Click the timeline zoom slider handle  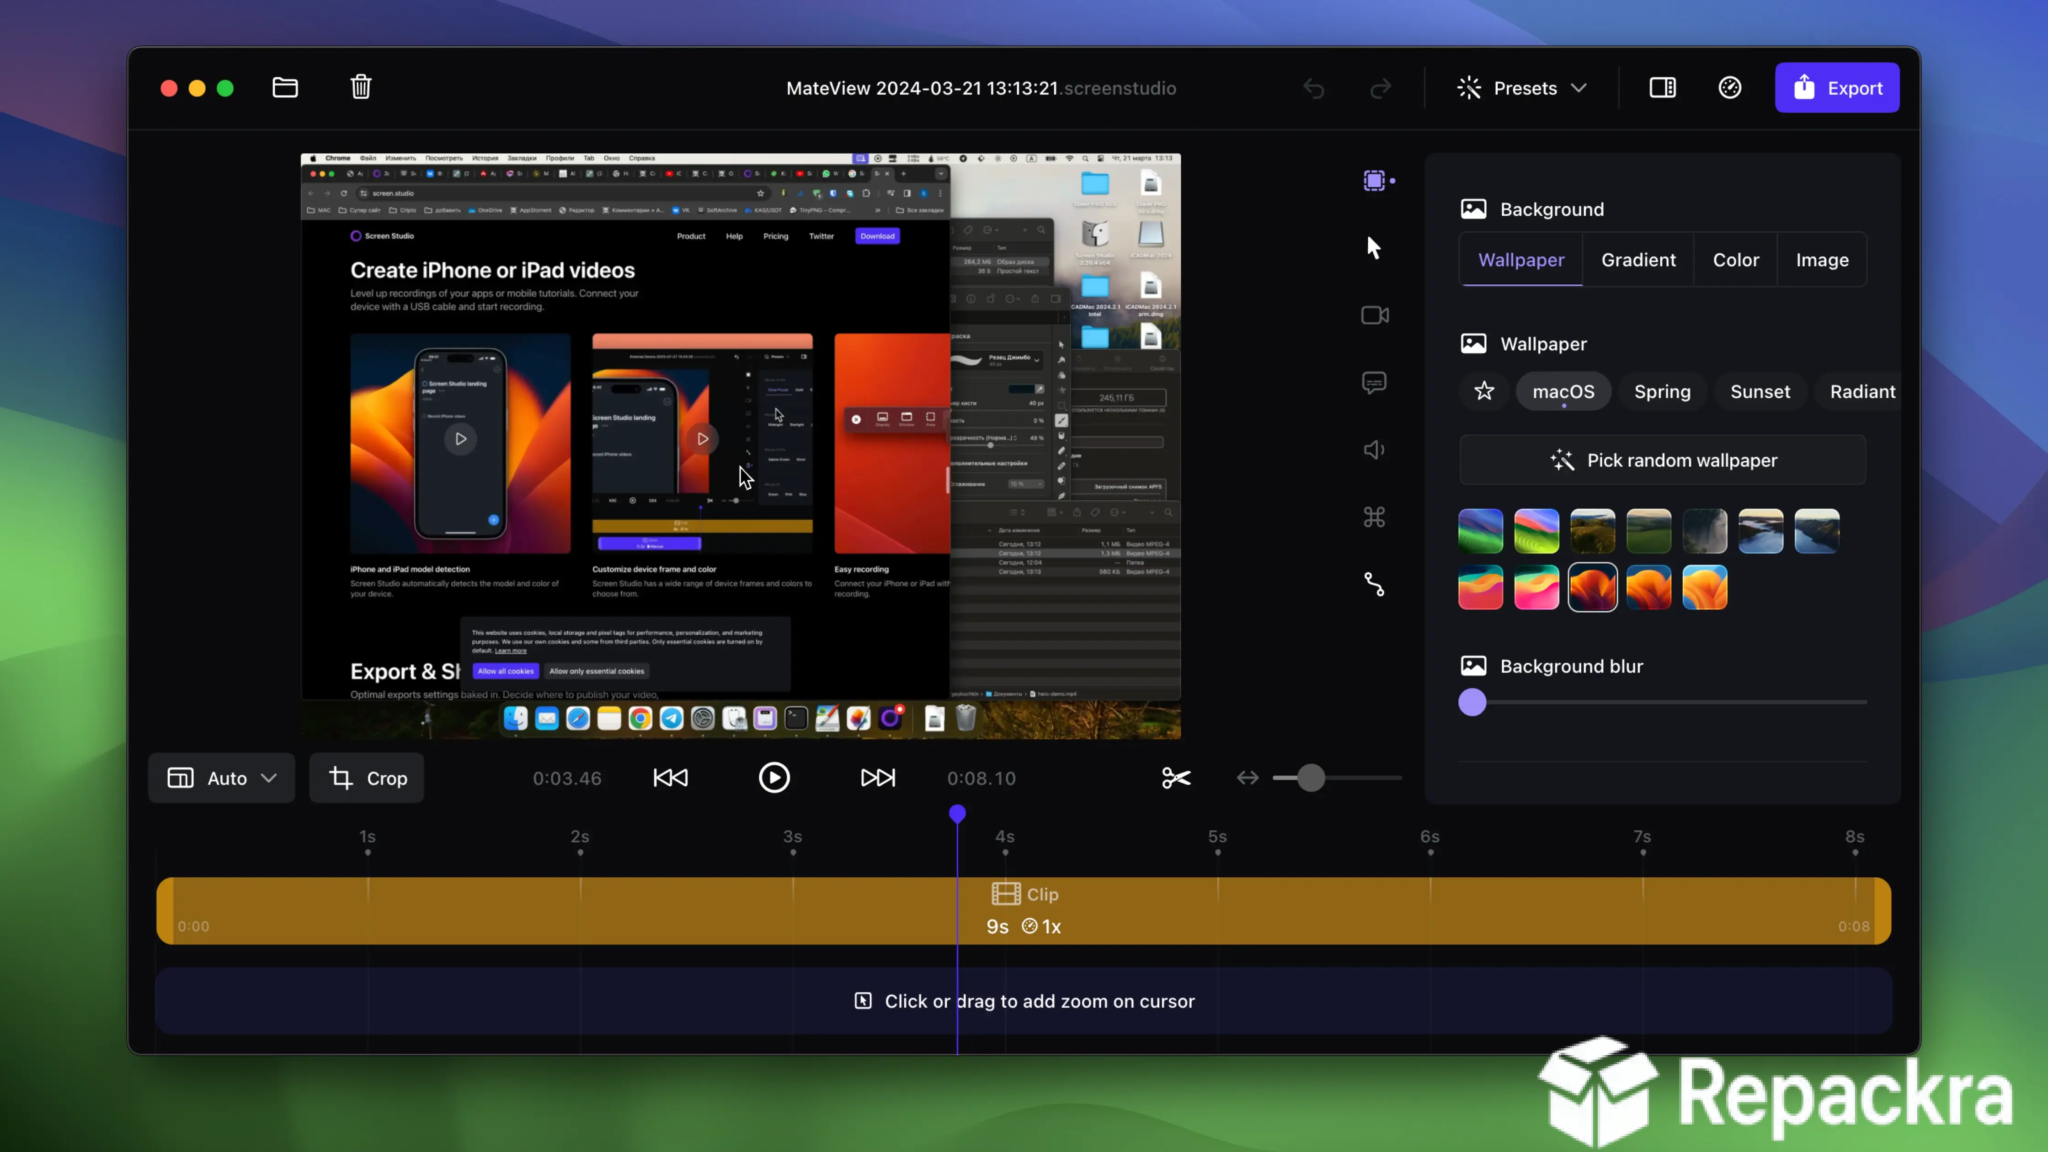[x=1310, y=778]
